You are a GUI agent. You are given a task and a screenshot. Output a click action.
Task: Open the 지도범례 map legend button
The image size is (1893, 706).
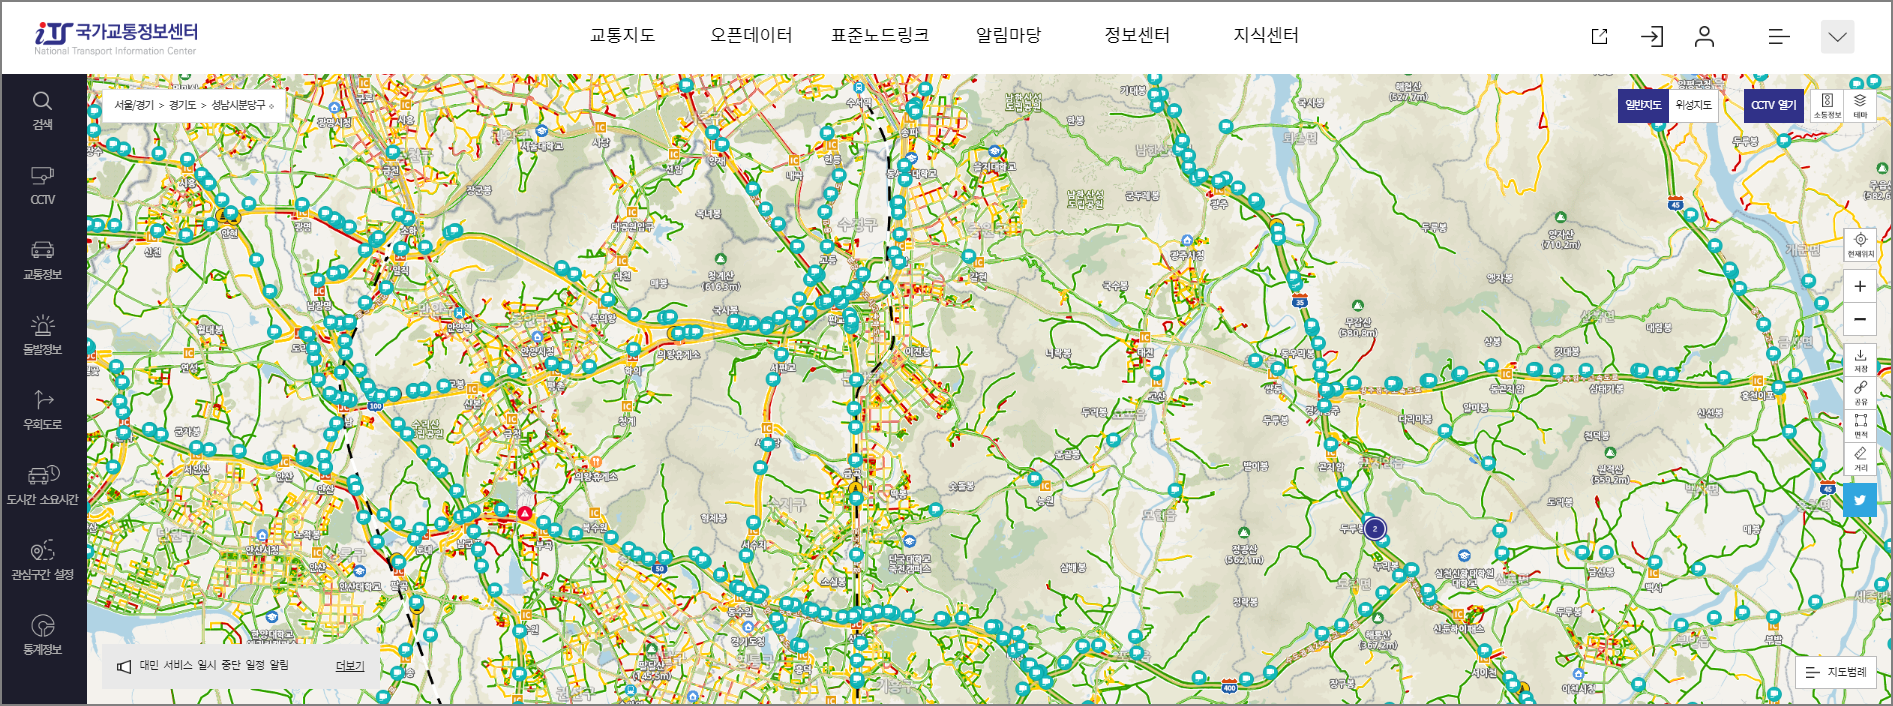click(1836, 672)
